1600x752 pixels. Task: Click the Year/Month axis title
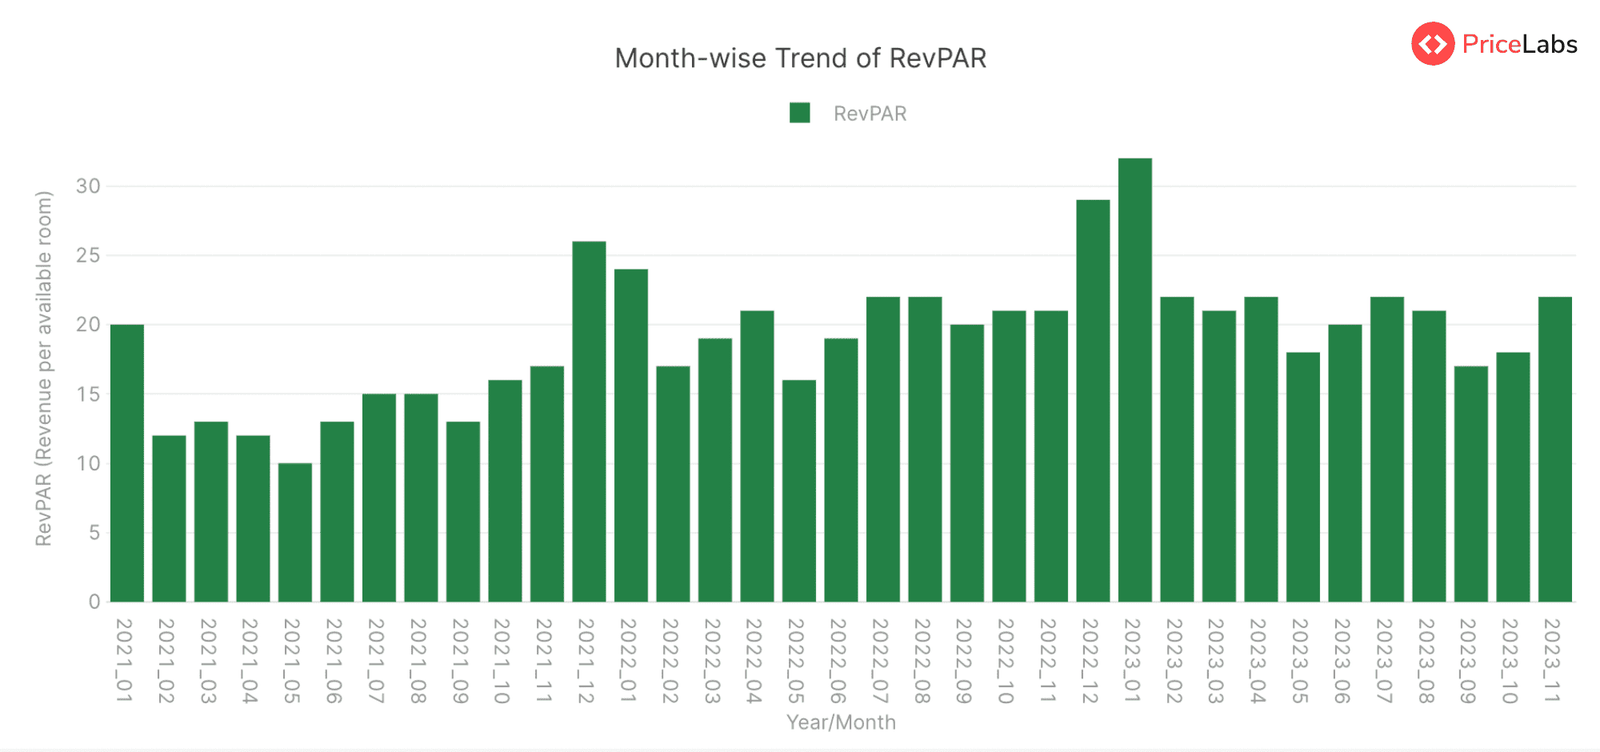841,722
